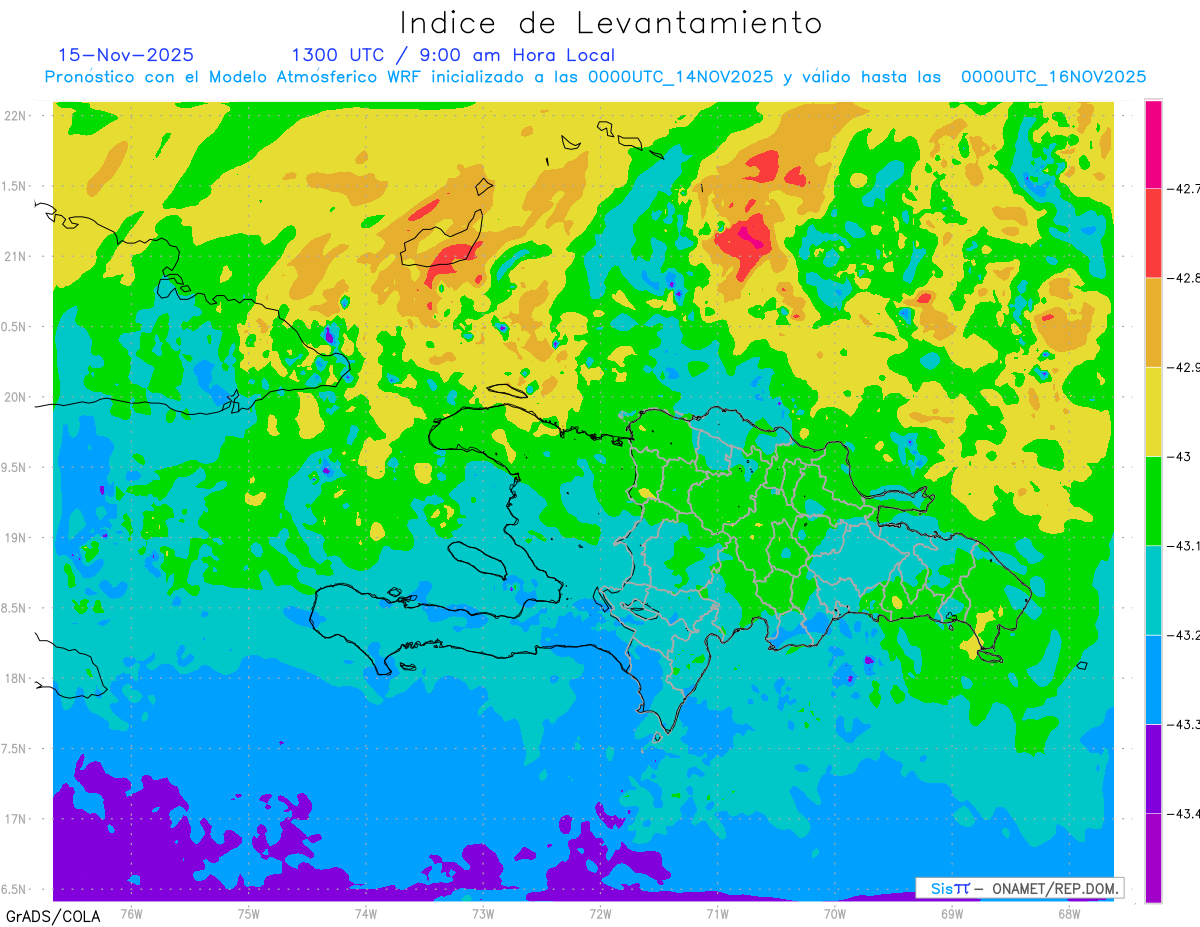The width and height of the screenshot is (1200, 927).
Task: Click the magenta swatch at the top of the color bar
Action: 1153,144
